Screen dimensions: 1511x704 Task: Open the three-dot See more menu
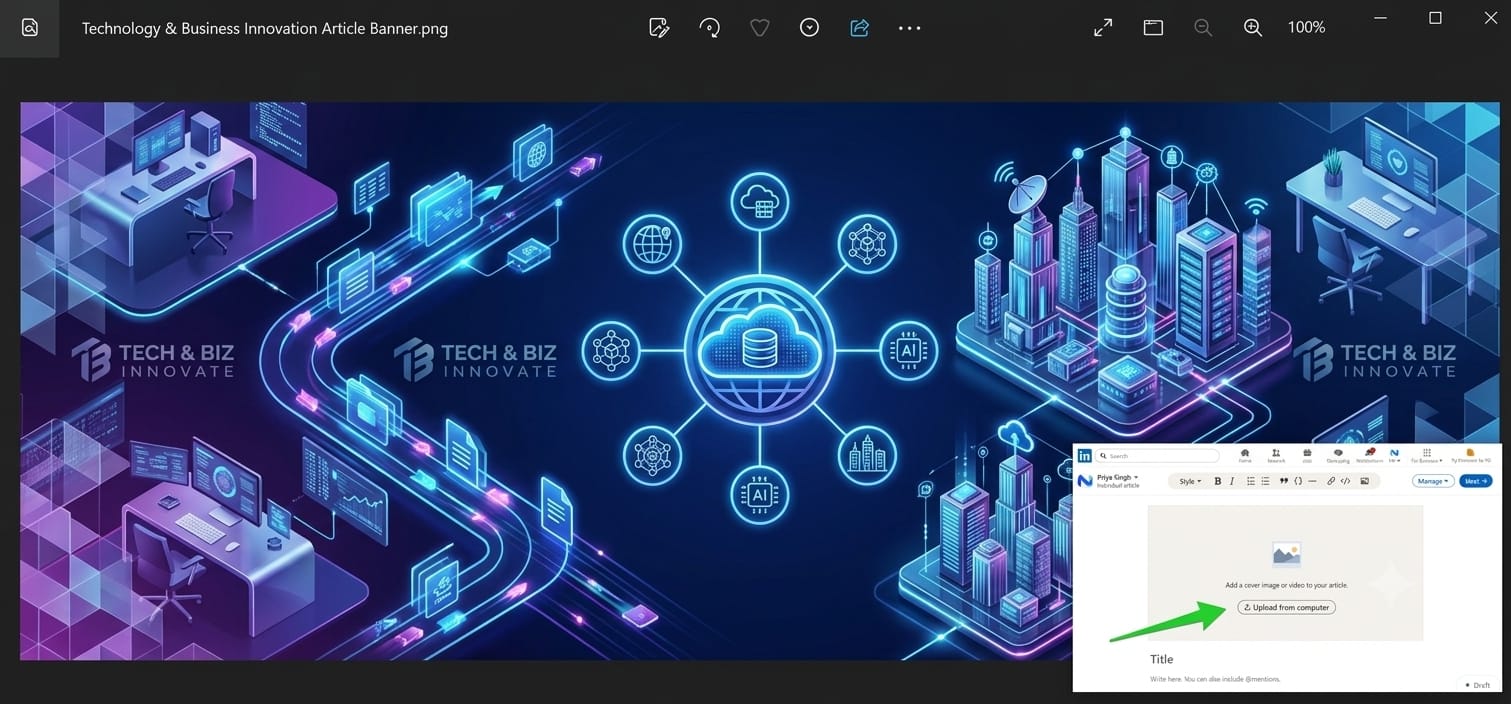[910, 28]
